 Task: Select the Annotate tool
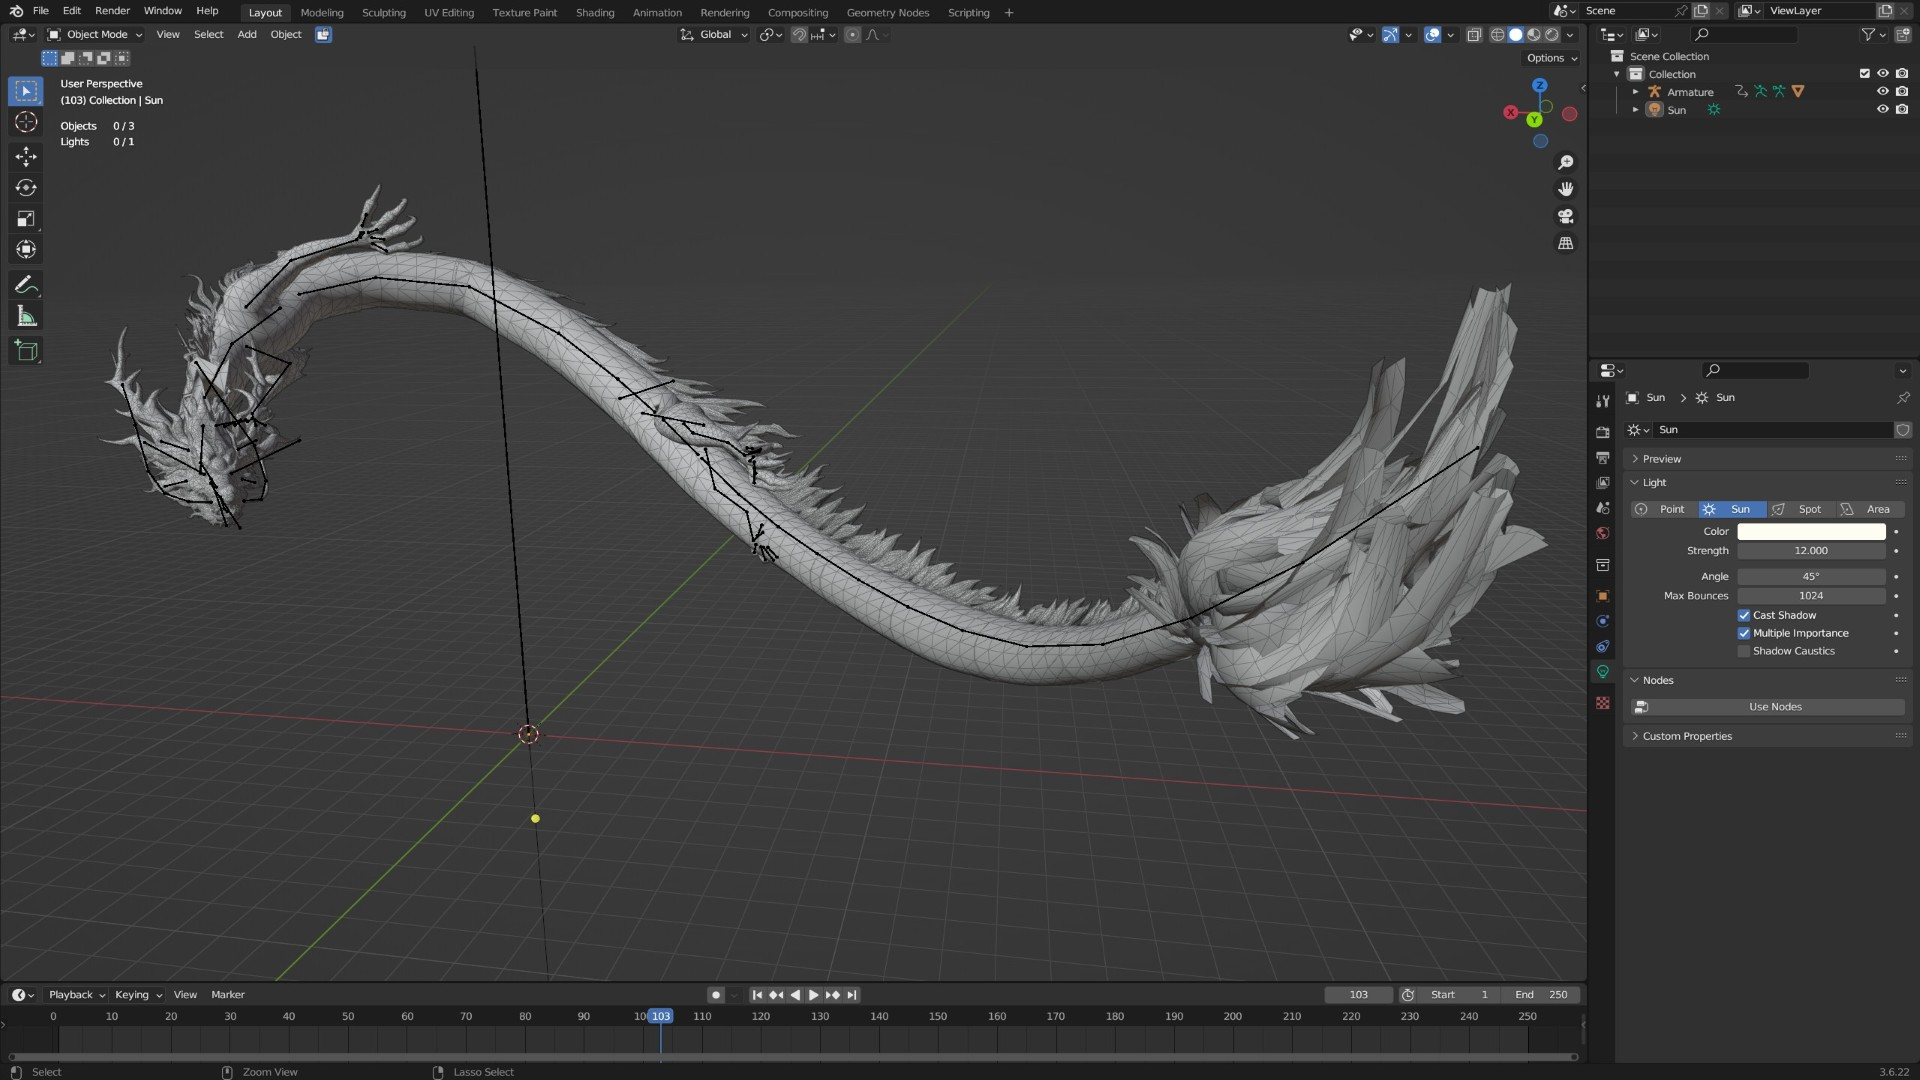[x=26, y=286]
